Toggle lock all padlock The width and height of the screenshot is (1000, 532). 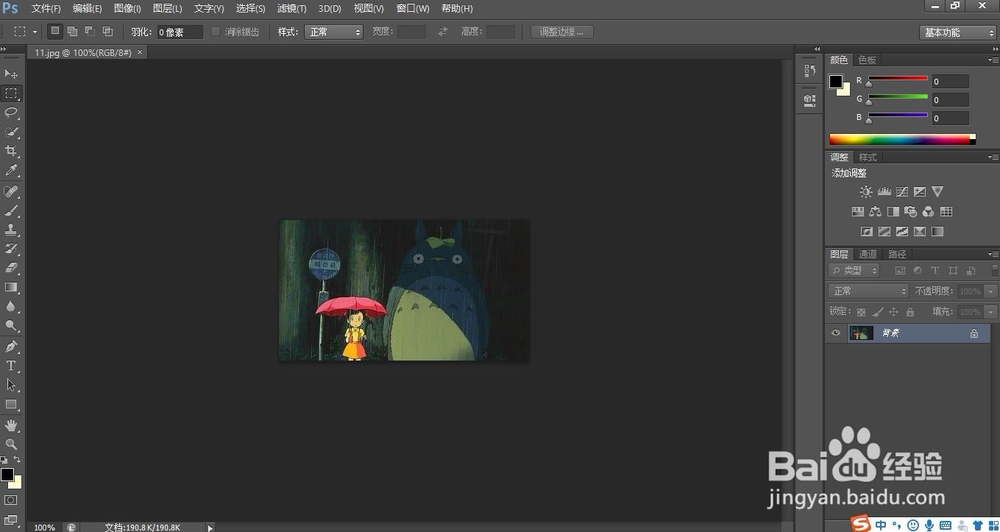pyautogui.click(x=910, y=312)
